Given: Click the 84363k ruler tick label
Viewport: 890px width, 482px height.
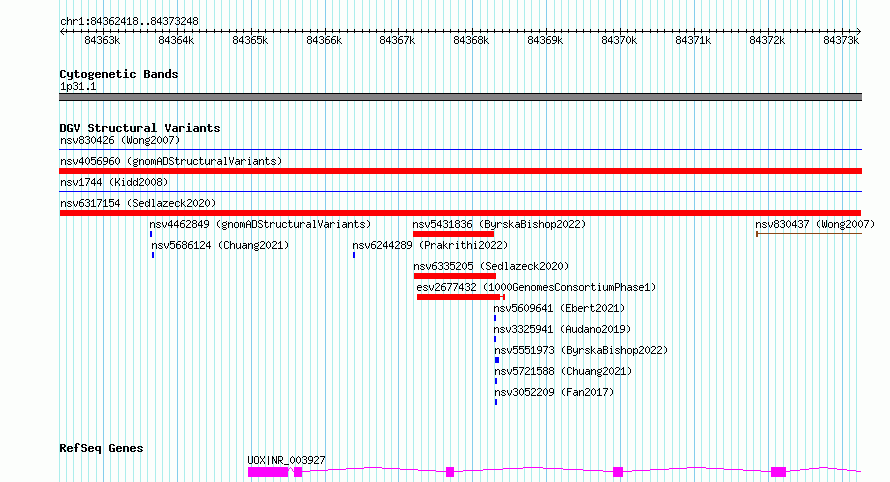Looking at the screenshot, I should click(102, 41).
